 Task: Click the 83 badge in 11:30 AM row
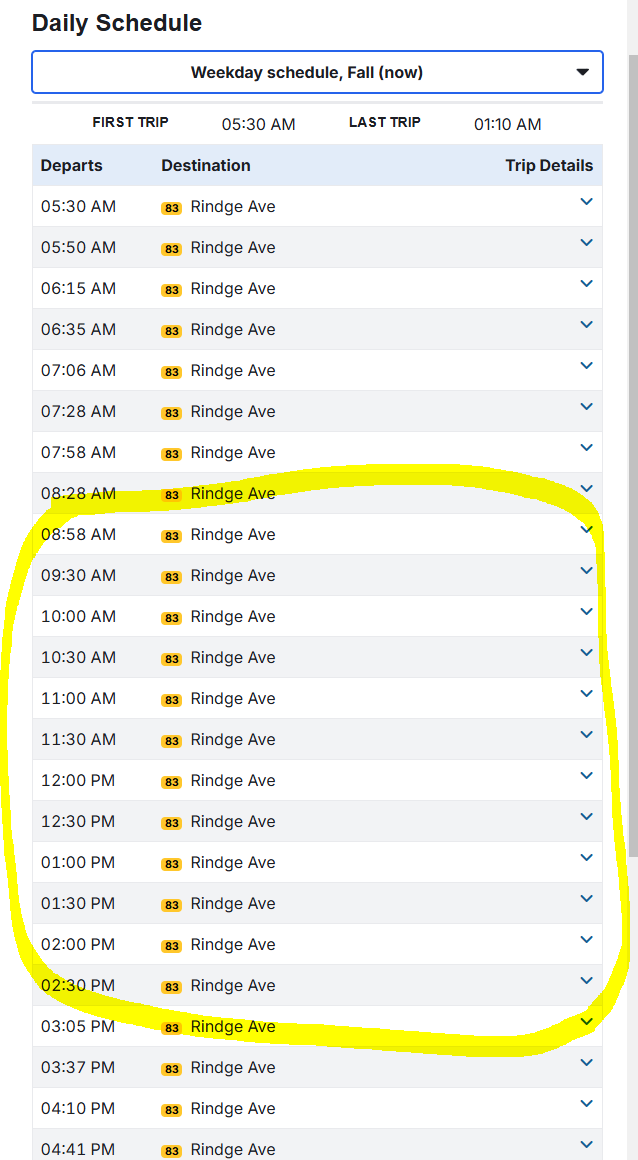pos(171,741)
